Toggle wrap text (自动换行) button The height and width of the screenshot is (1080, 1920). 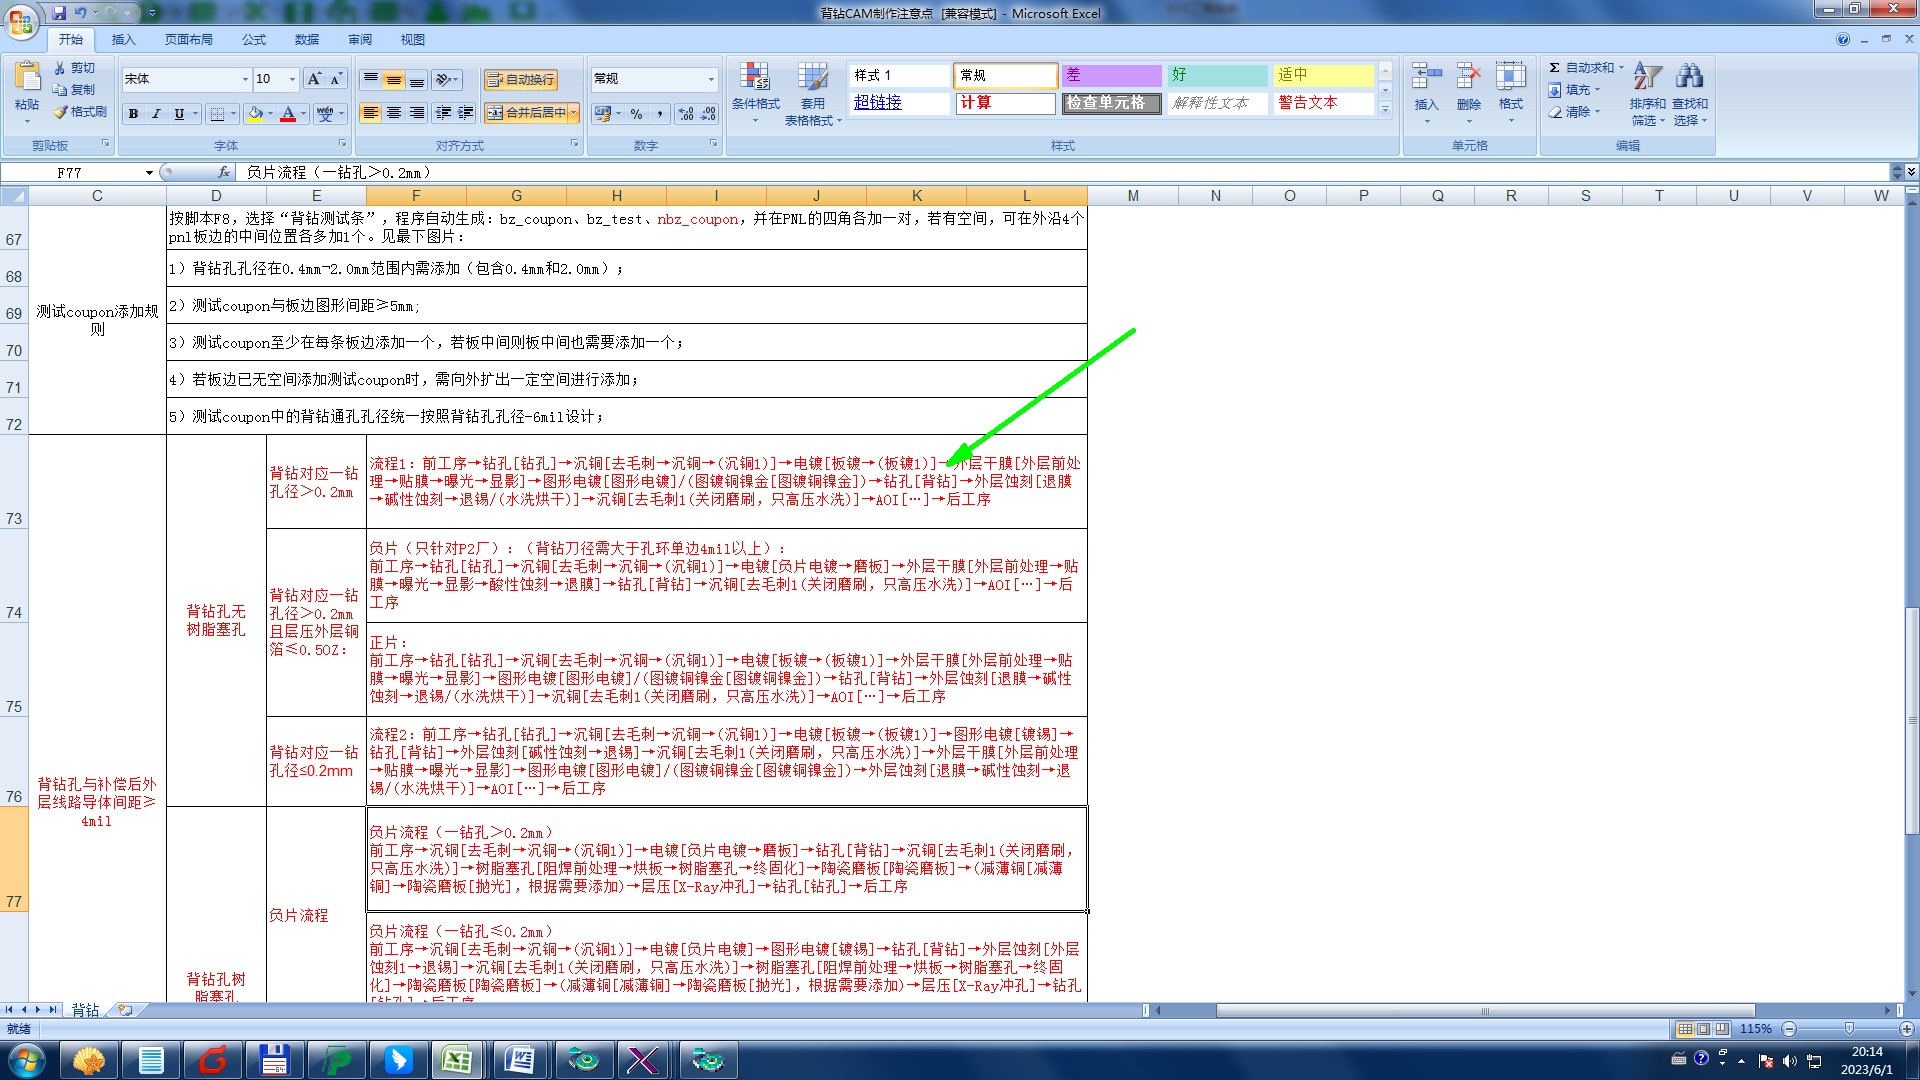coord(520,80)
